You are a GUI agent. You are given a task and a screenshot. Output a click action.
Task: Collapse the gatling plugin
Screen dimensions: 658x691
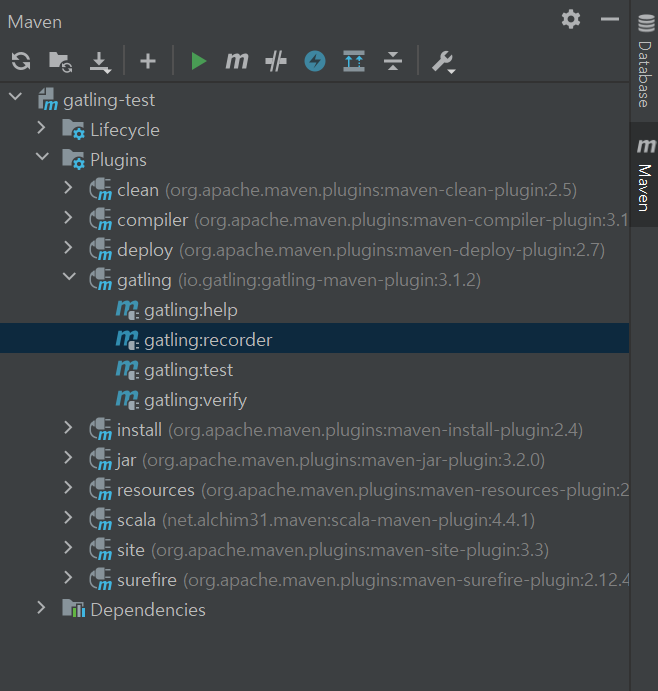(x=69, y=277)
